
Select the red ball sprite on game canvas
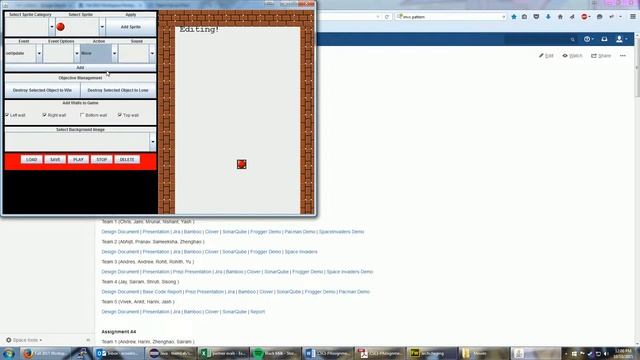pyautogui.click(x=242, y=164)
